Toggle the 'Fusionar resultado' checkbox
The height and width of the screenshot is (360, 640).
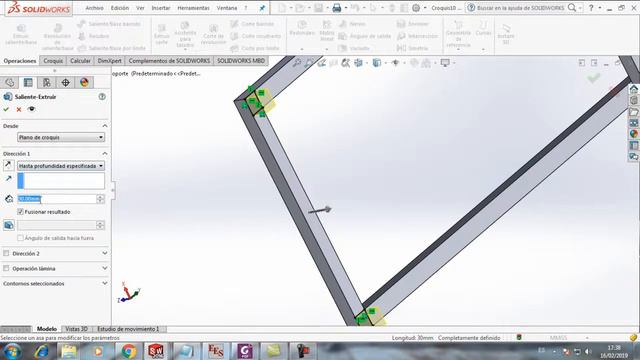coord(20,212)
